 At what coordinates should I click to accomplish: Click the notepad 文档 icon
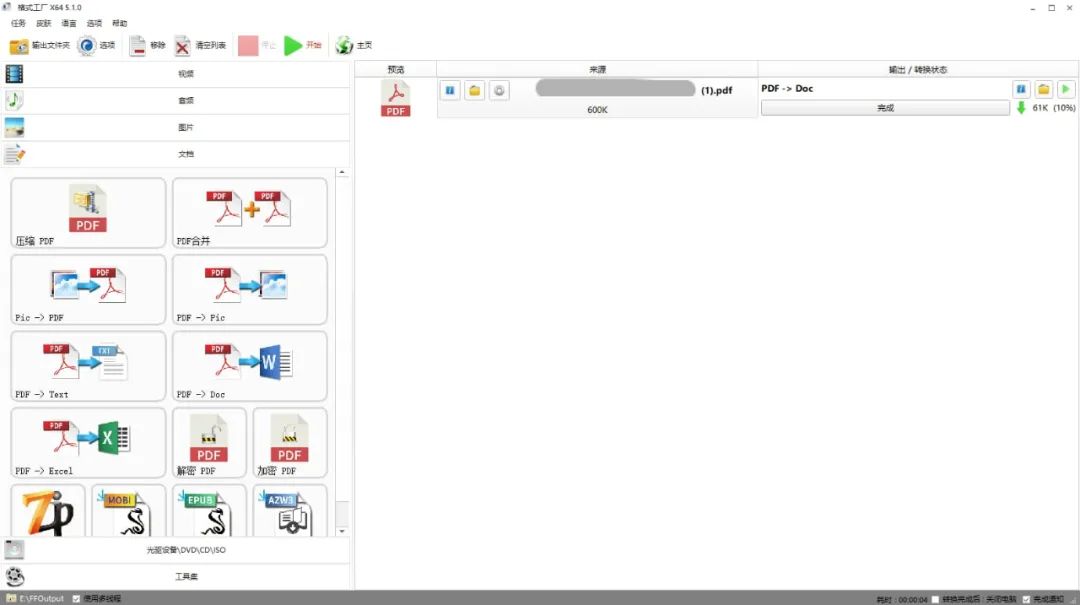click(14, 154)
